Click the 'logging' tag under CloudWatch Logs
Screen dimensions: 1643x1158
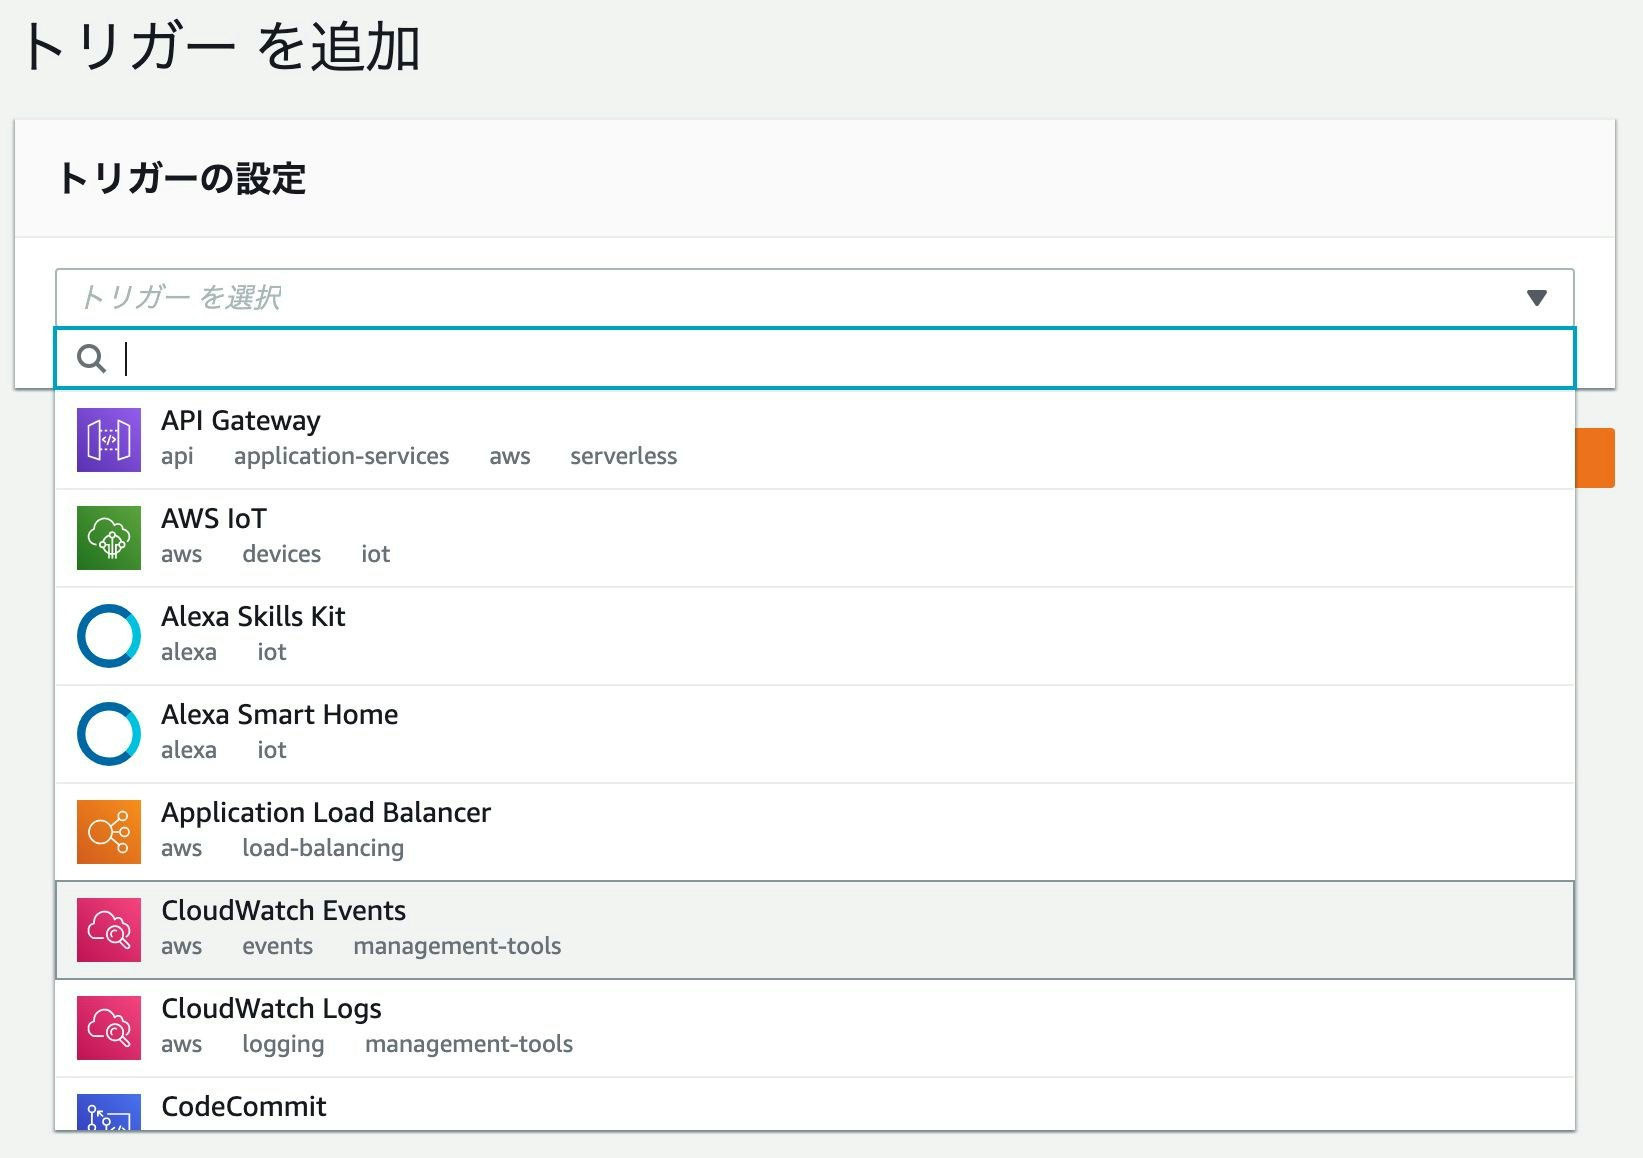pyautogui.click(x=283, y=1044)
